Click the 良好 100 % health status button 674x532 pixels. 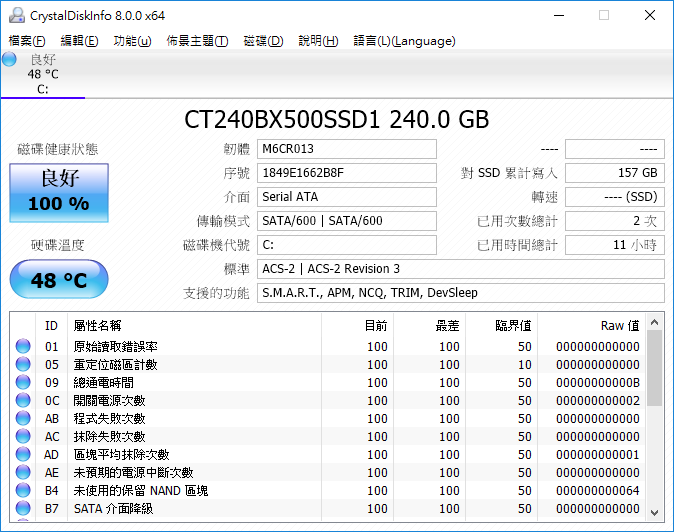click(x=59, y=193)
